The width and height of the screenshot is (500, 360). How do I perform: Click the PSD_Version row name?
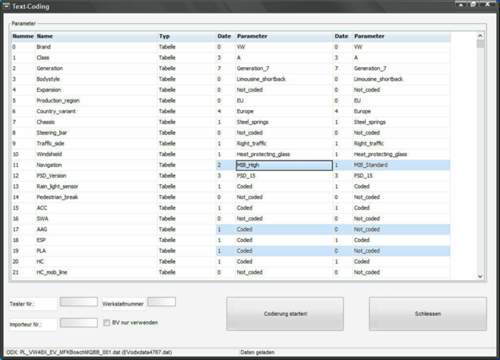coord(51,176)
